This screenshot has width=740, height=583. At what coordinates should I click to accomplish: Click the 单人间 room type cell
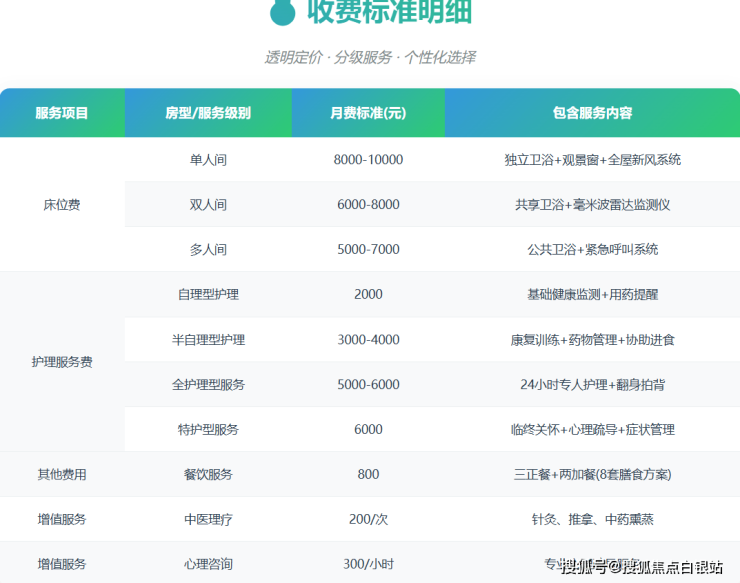pos(208,160)
